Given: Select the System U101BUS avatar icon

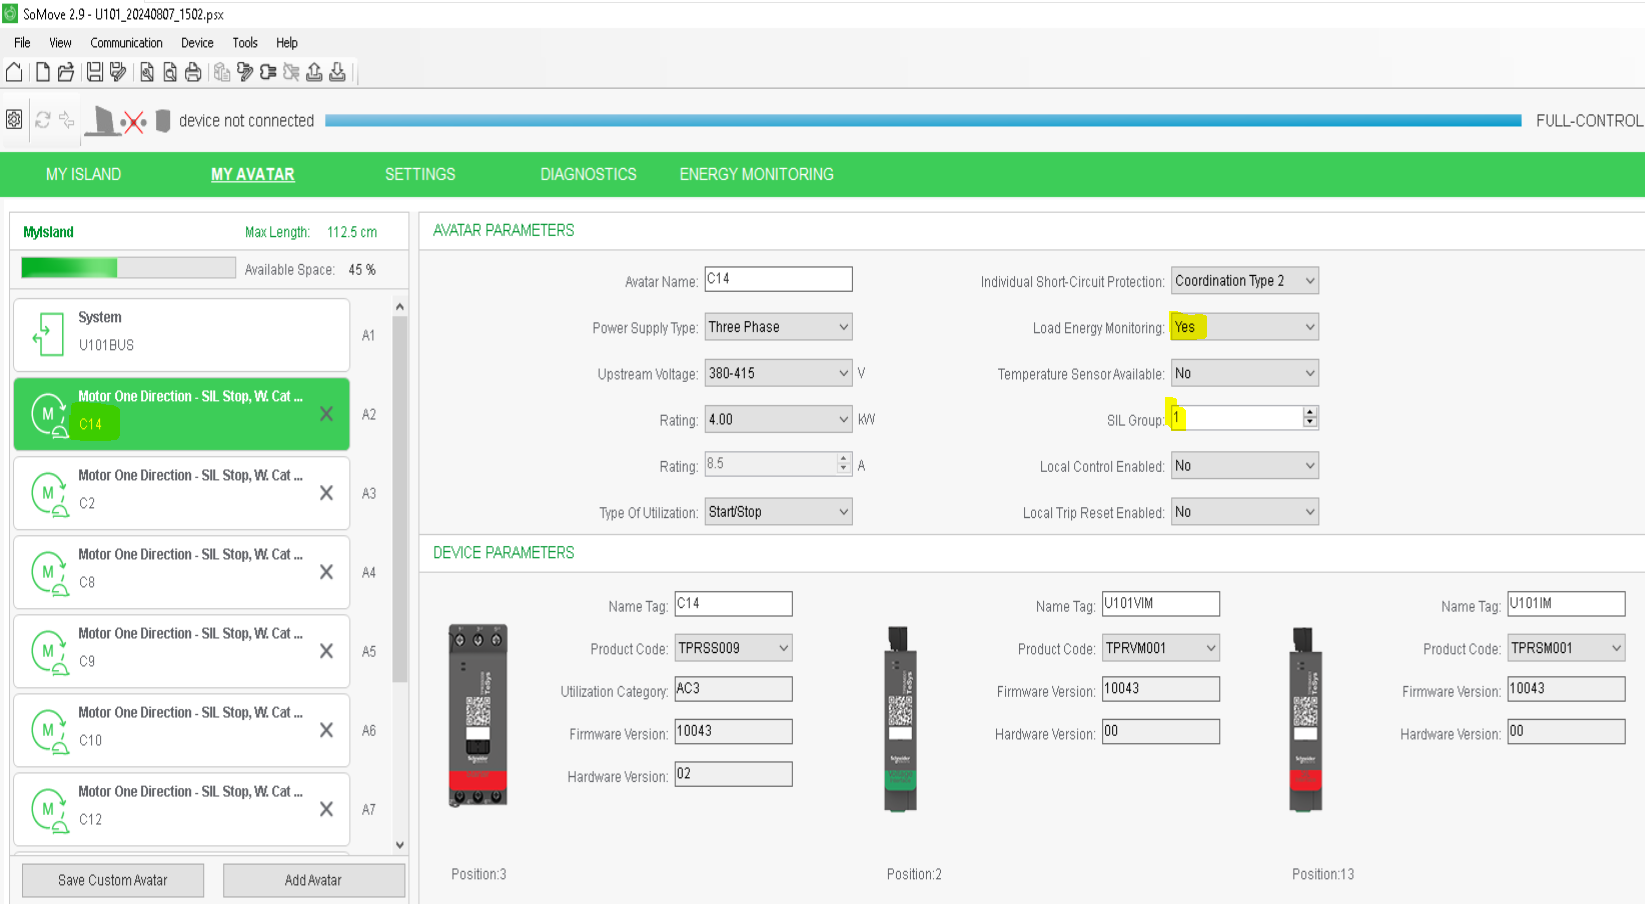Looking at the screenshot, I should [x=48, y=334].
